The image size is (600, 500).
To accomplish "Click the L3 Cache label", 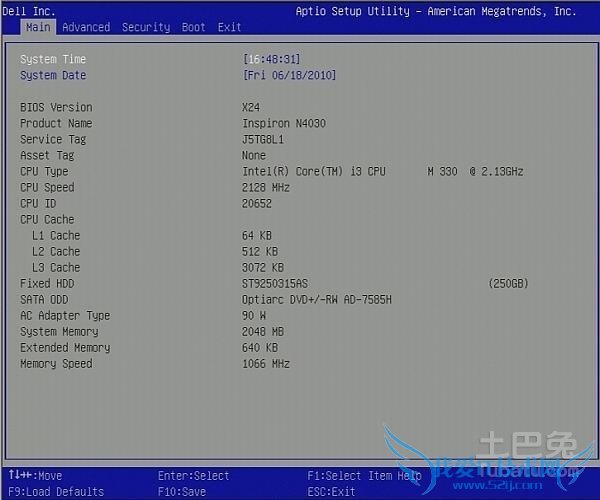I will tap(56, 268).
